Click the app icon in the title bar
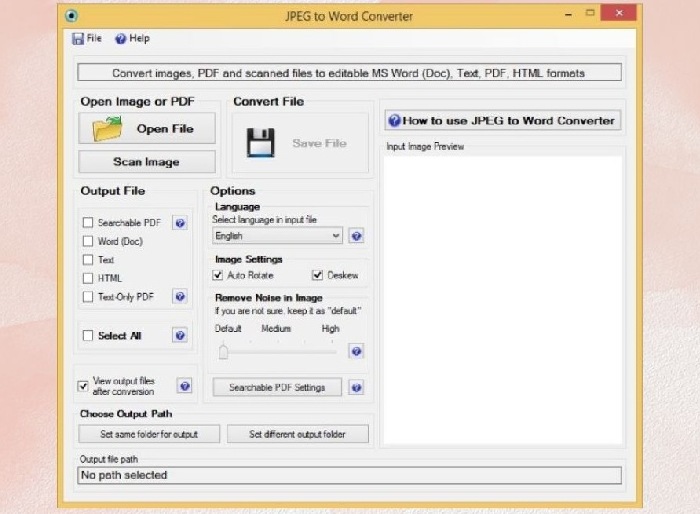Viewport: 700px width, 514px height. click(x=71, y=16)
